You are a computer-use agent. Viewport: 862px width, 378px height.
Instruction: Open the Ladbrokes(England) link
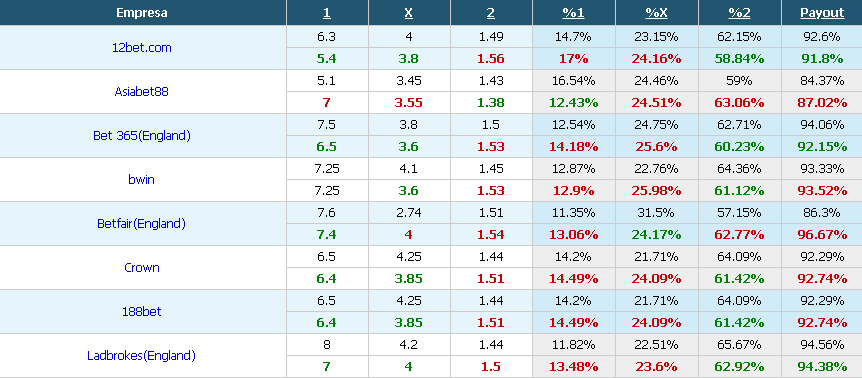[141, 355]
